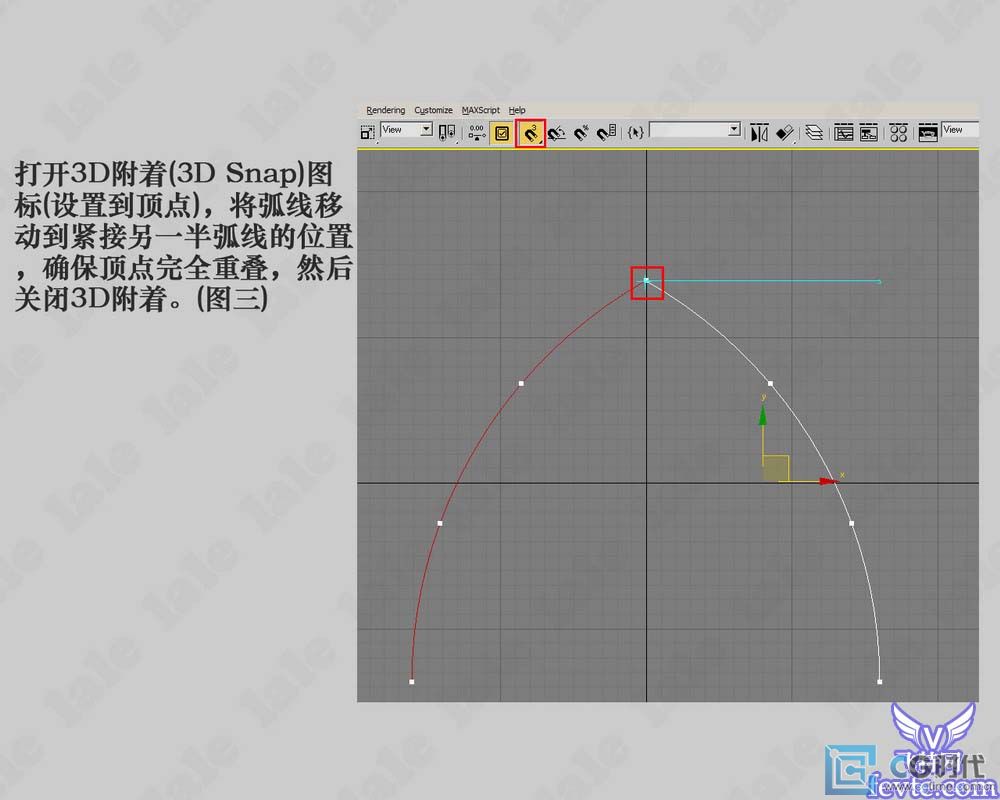Select the red arc's lower middle vertex

(x=439, y=523)
